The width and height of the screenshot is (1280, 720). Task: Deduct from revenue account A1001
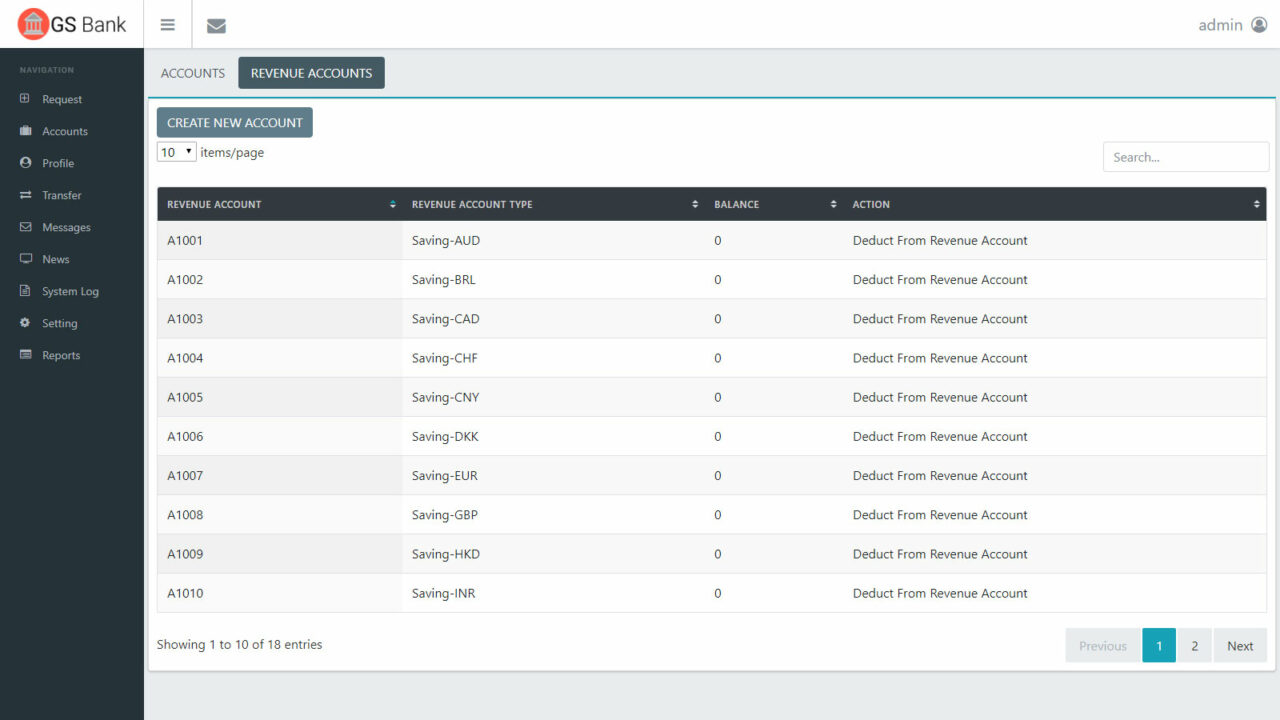[x=939, y=240]
